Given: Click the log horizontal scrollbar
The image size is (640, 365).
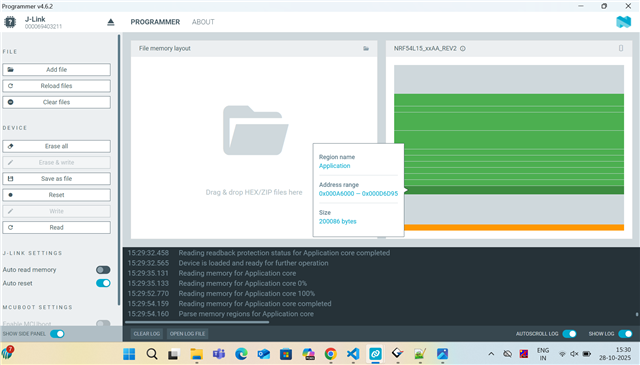Looking at the screenshot, I should [198, 322].
